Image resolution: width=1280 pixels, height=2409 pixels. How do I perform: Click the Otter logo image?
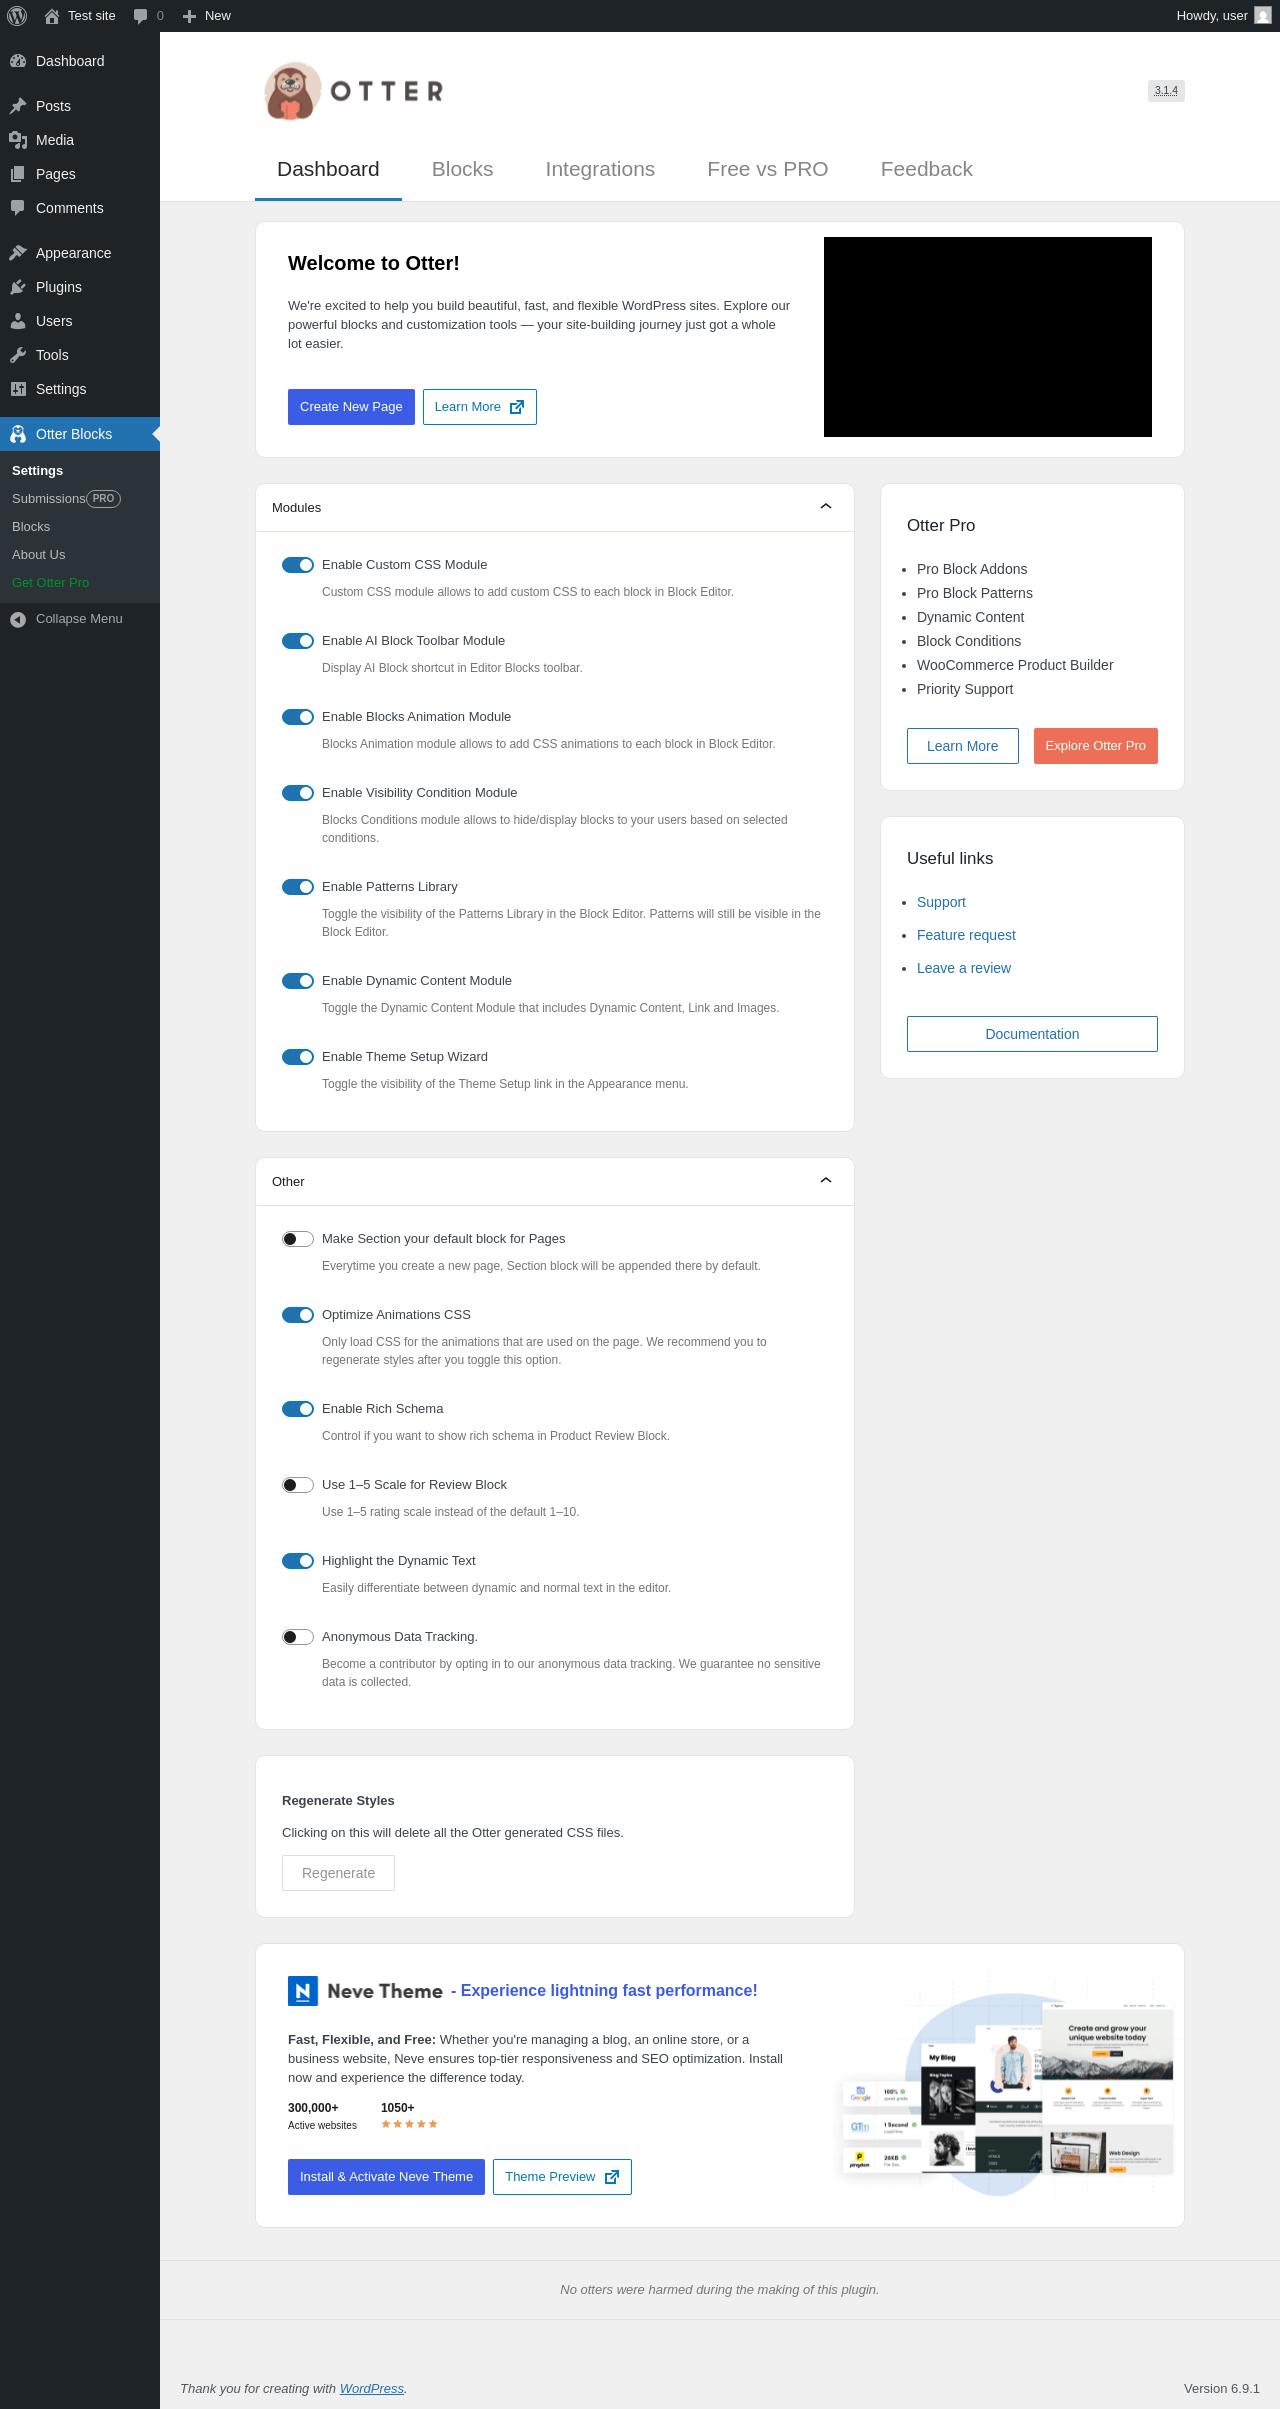click(292, 91)
